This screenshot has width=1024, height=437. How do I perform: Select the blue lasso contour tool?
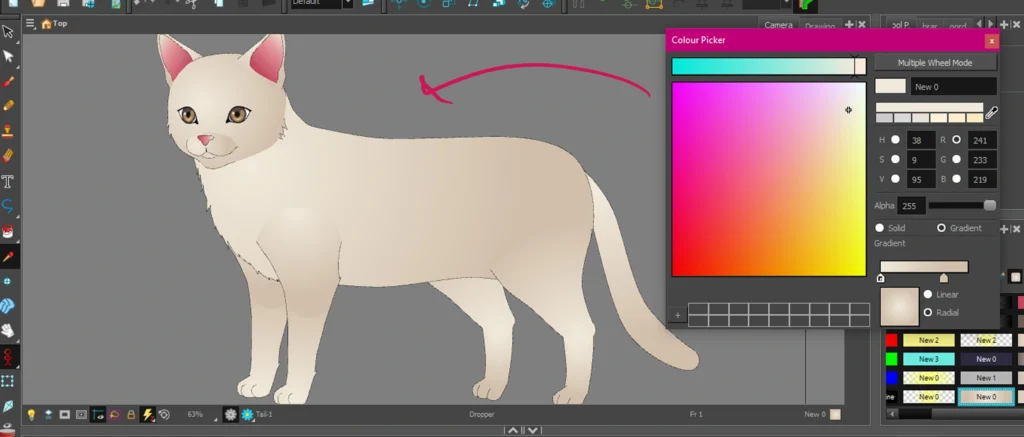(x=8, y=206)
